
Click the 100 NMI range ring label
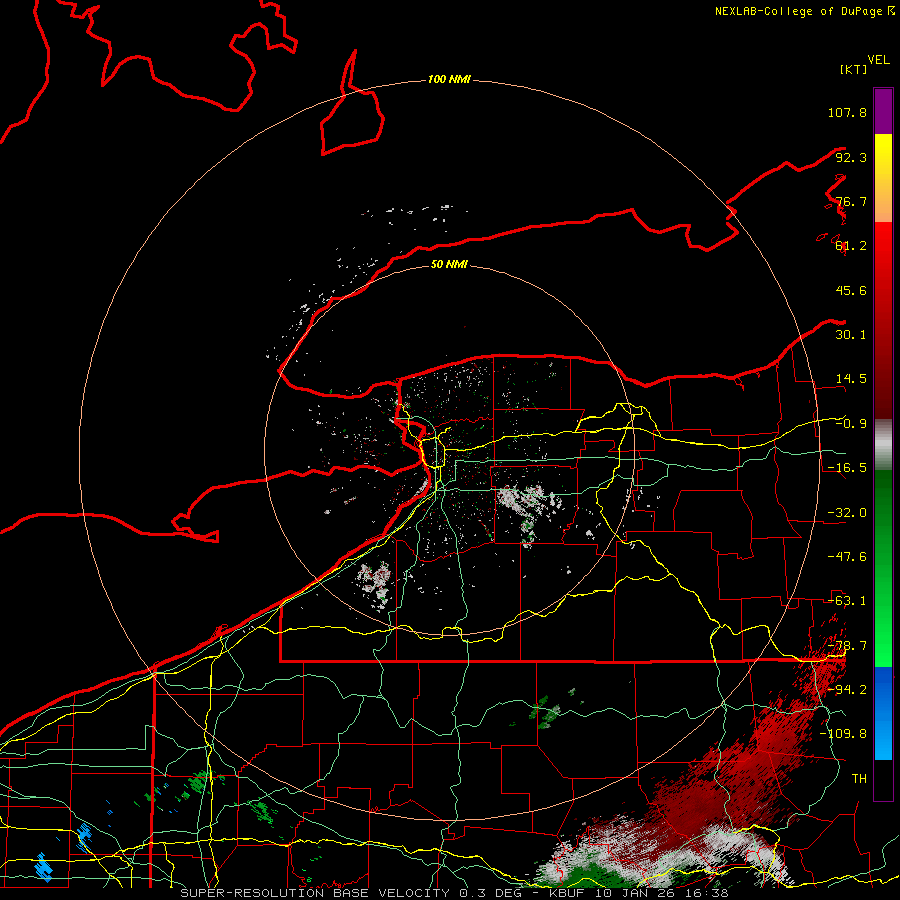click(x=449, y=79)
